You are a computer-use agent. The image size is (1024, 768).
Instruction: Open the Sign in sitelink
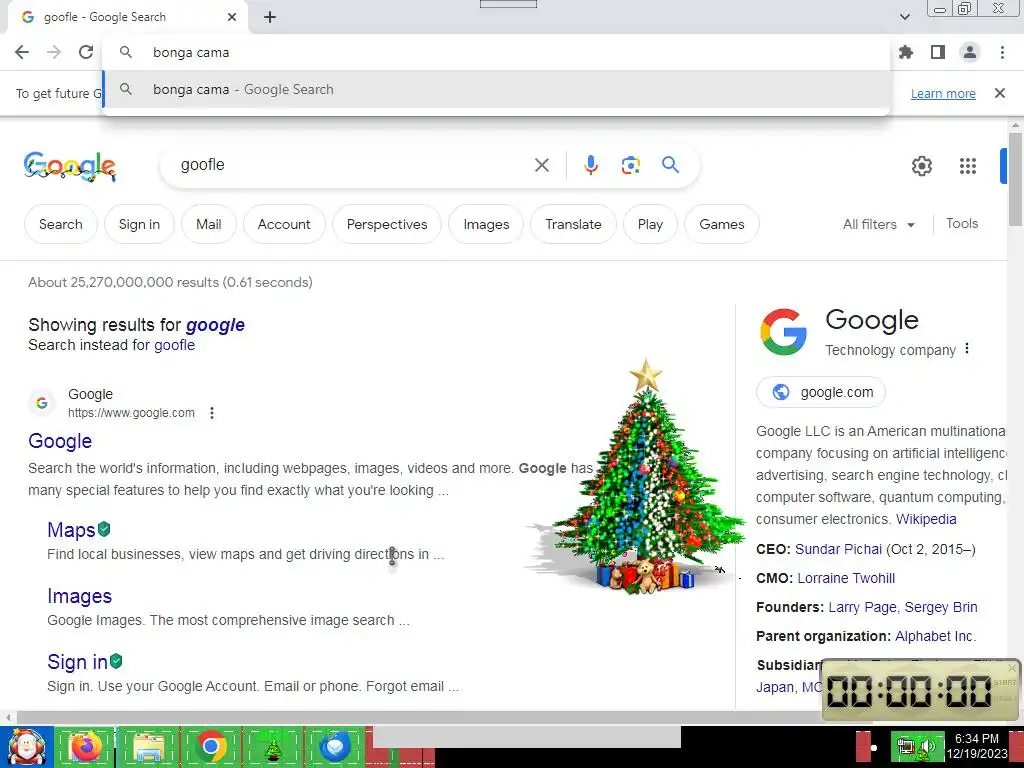pos(77,662)
